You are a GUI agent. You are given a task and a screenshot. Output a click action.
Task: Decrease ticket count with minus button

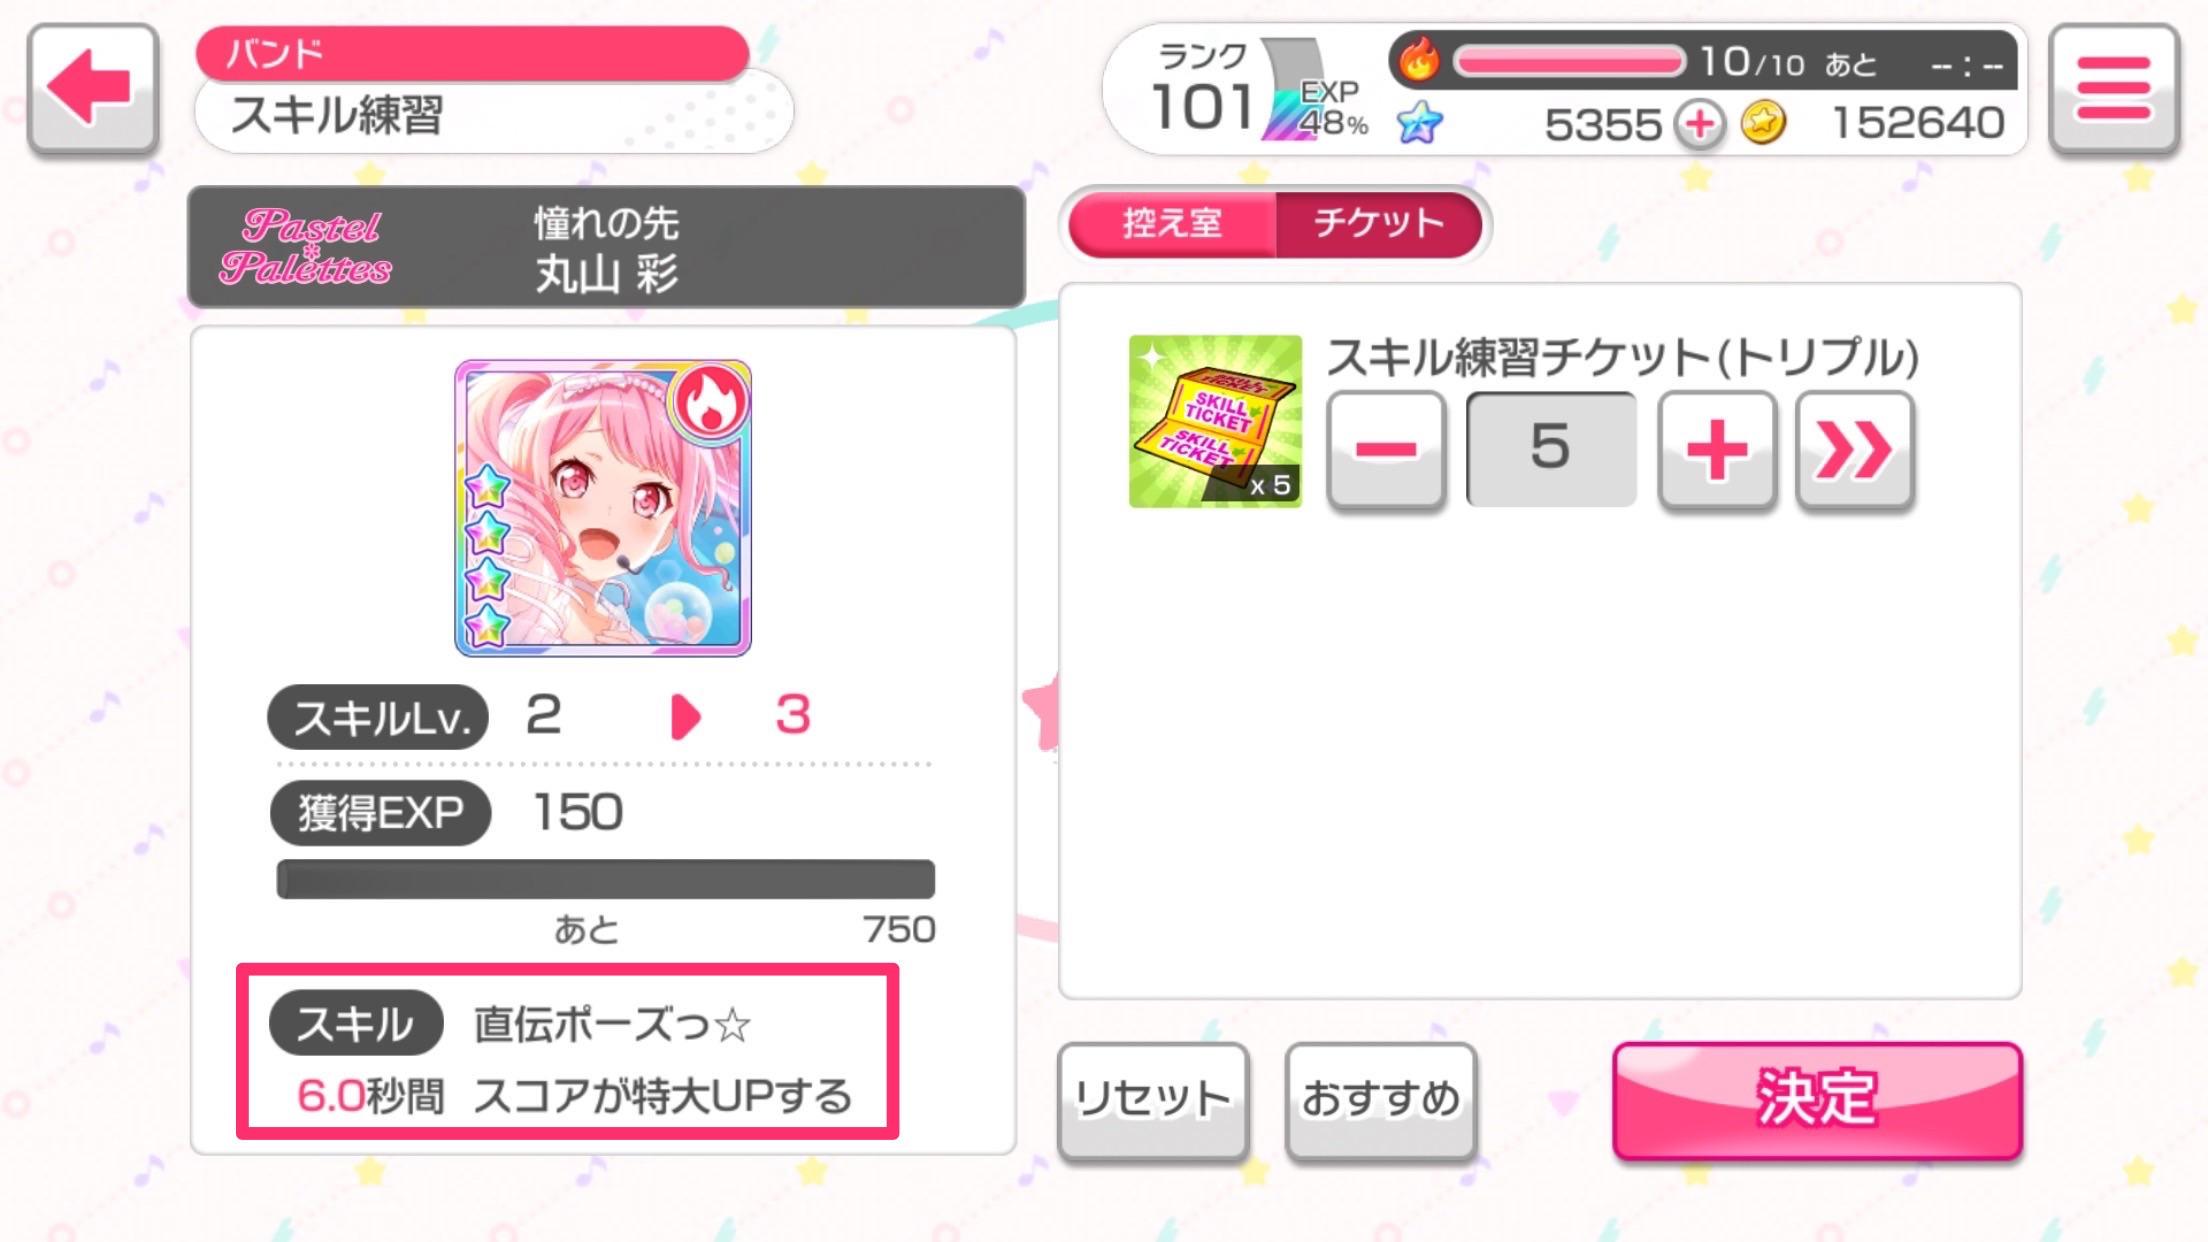tap(1386, 450)
